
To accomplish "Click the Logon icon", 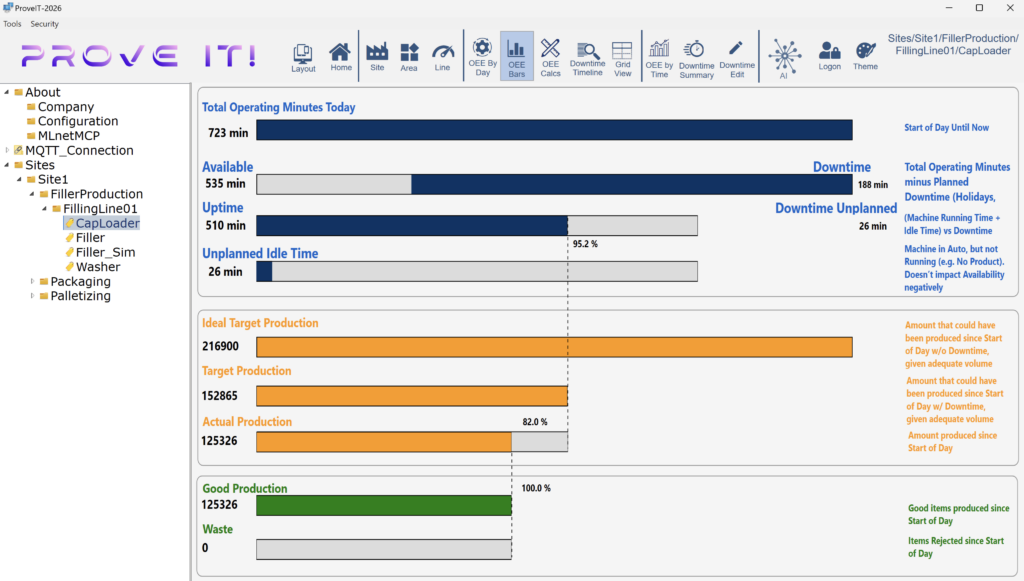I will click(829, 56).
